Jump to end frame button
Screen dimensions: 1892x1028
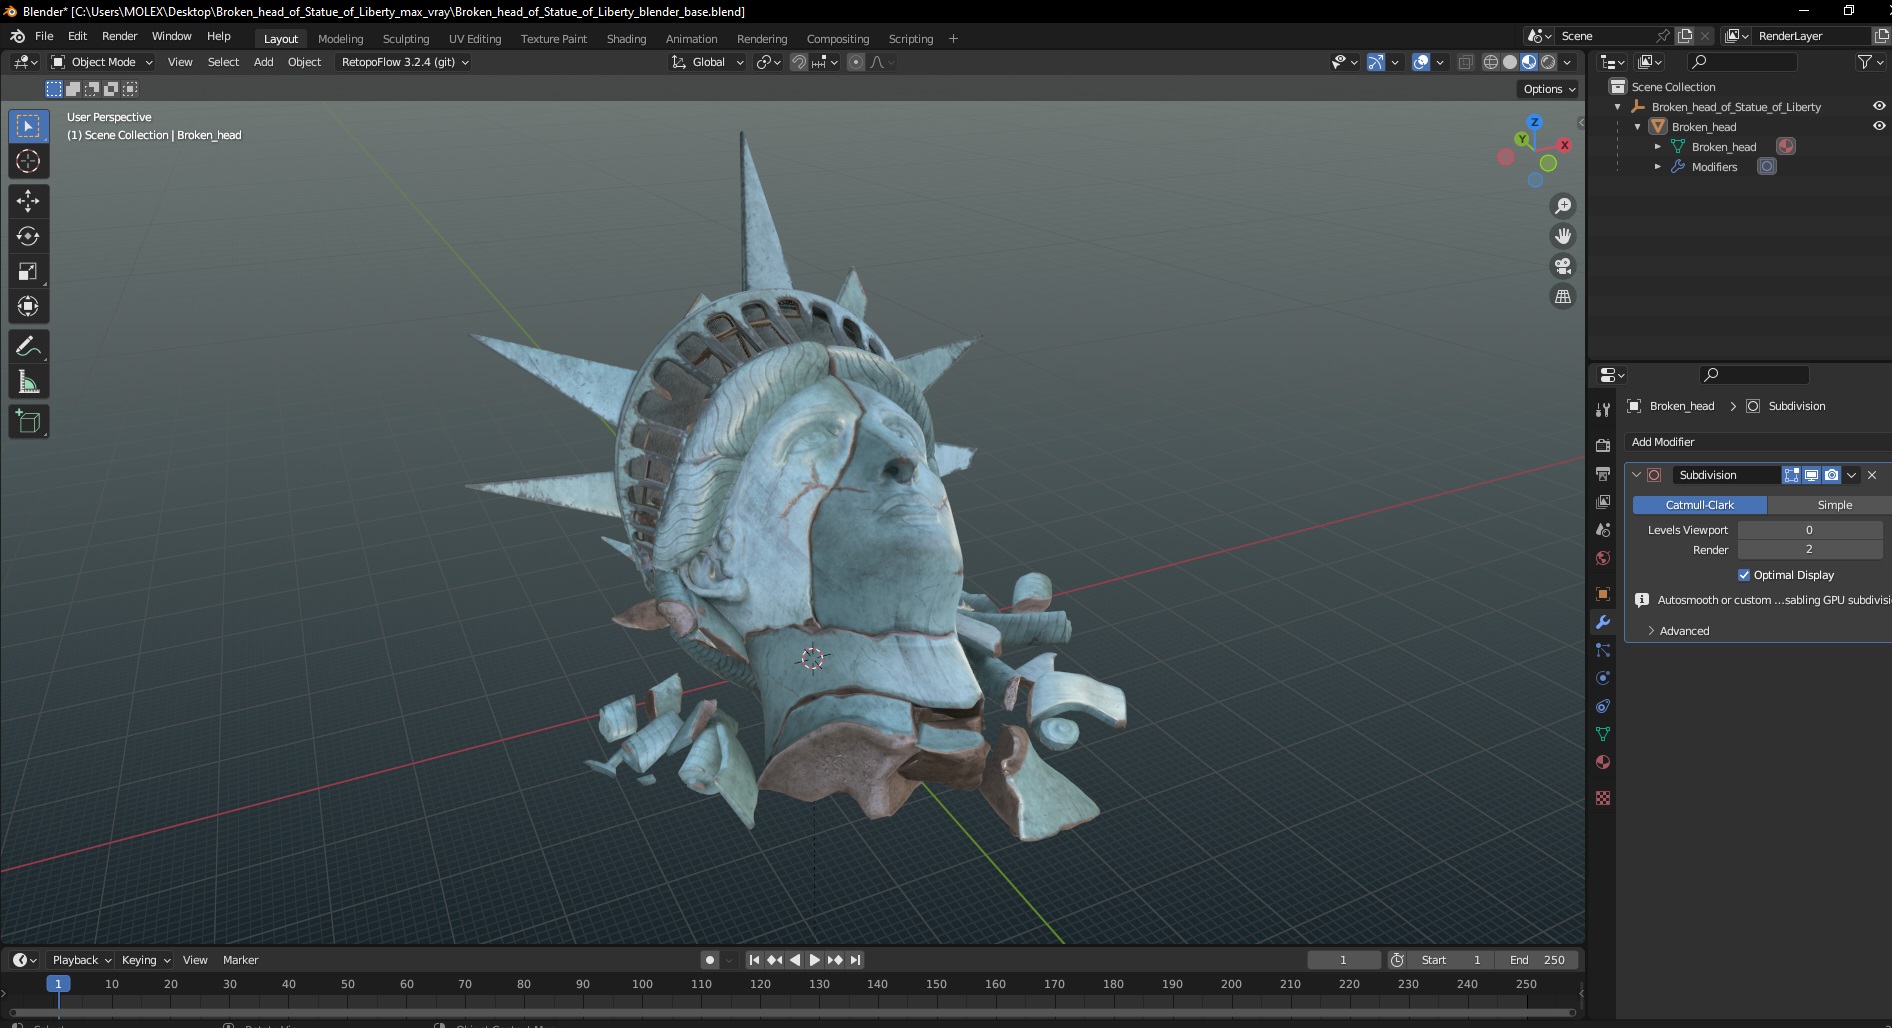click(855, 960)
